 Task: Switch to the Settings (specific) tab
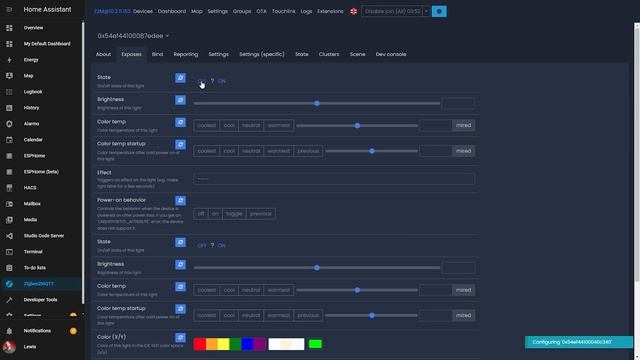[262, 54]
